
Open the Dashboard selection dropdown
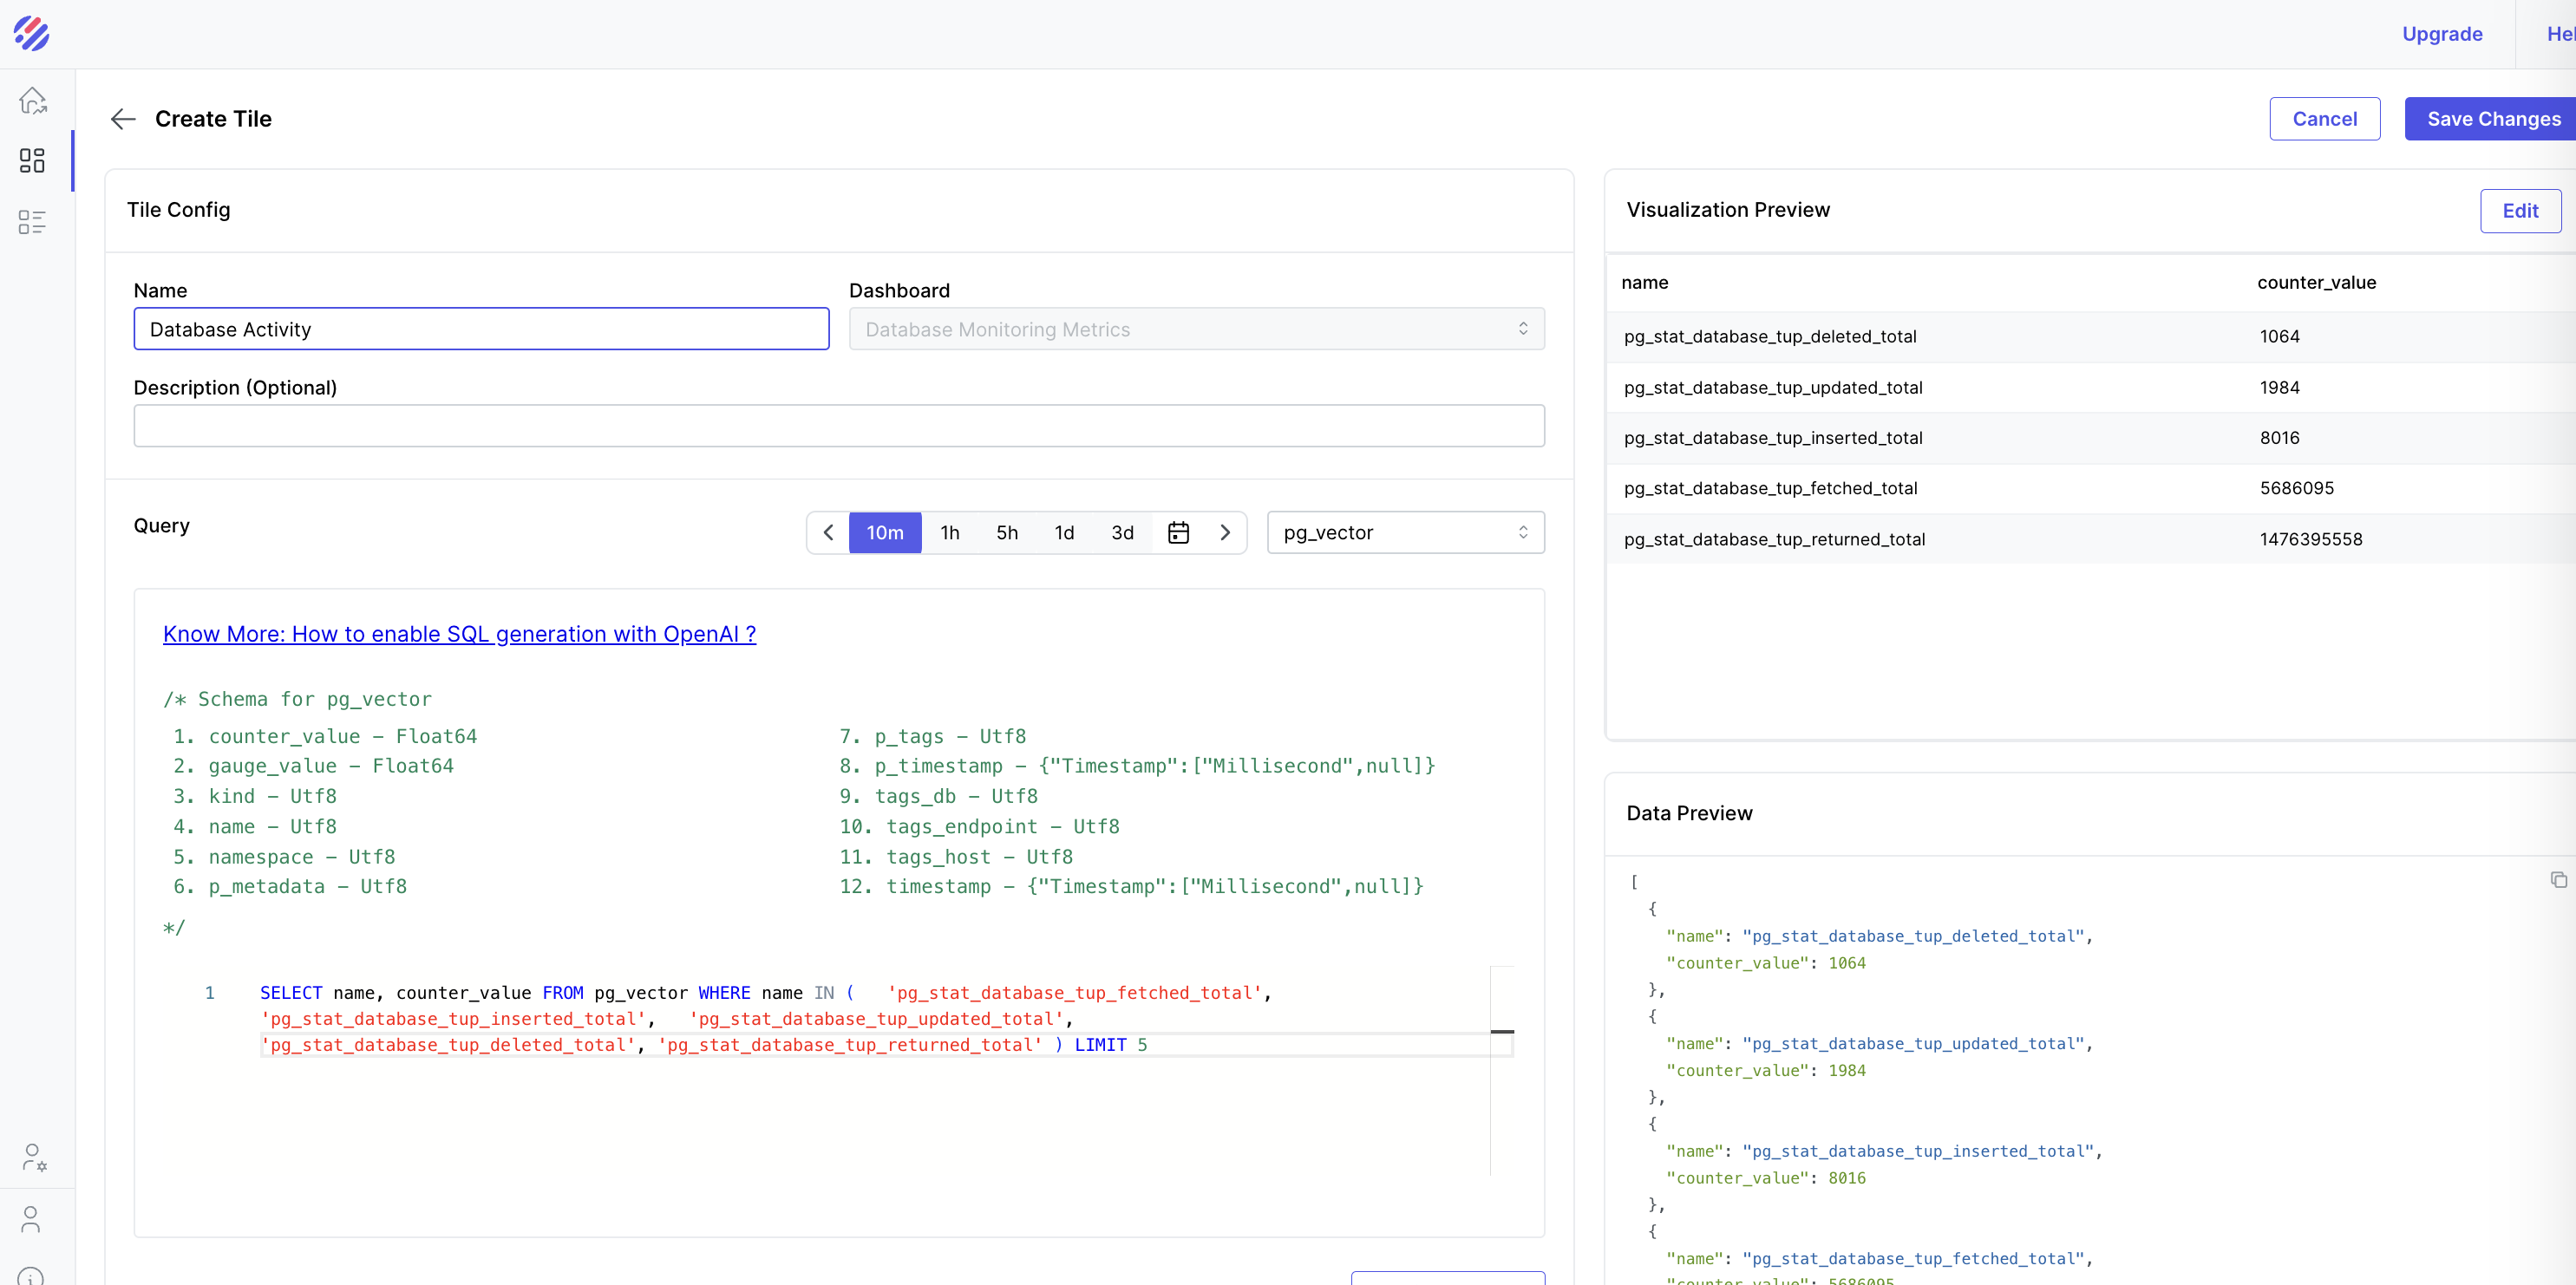click(x=1196, y=329)
